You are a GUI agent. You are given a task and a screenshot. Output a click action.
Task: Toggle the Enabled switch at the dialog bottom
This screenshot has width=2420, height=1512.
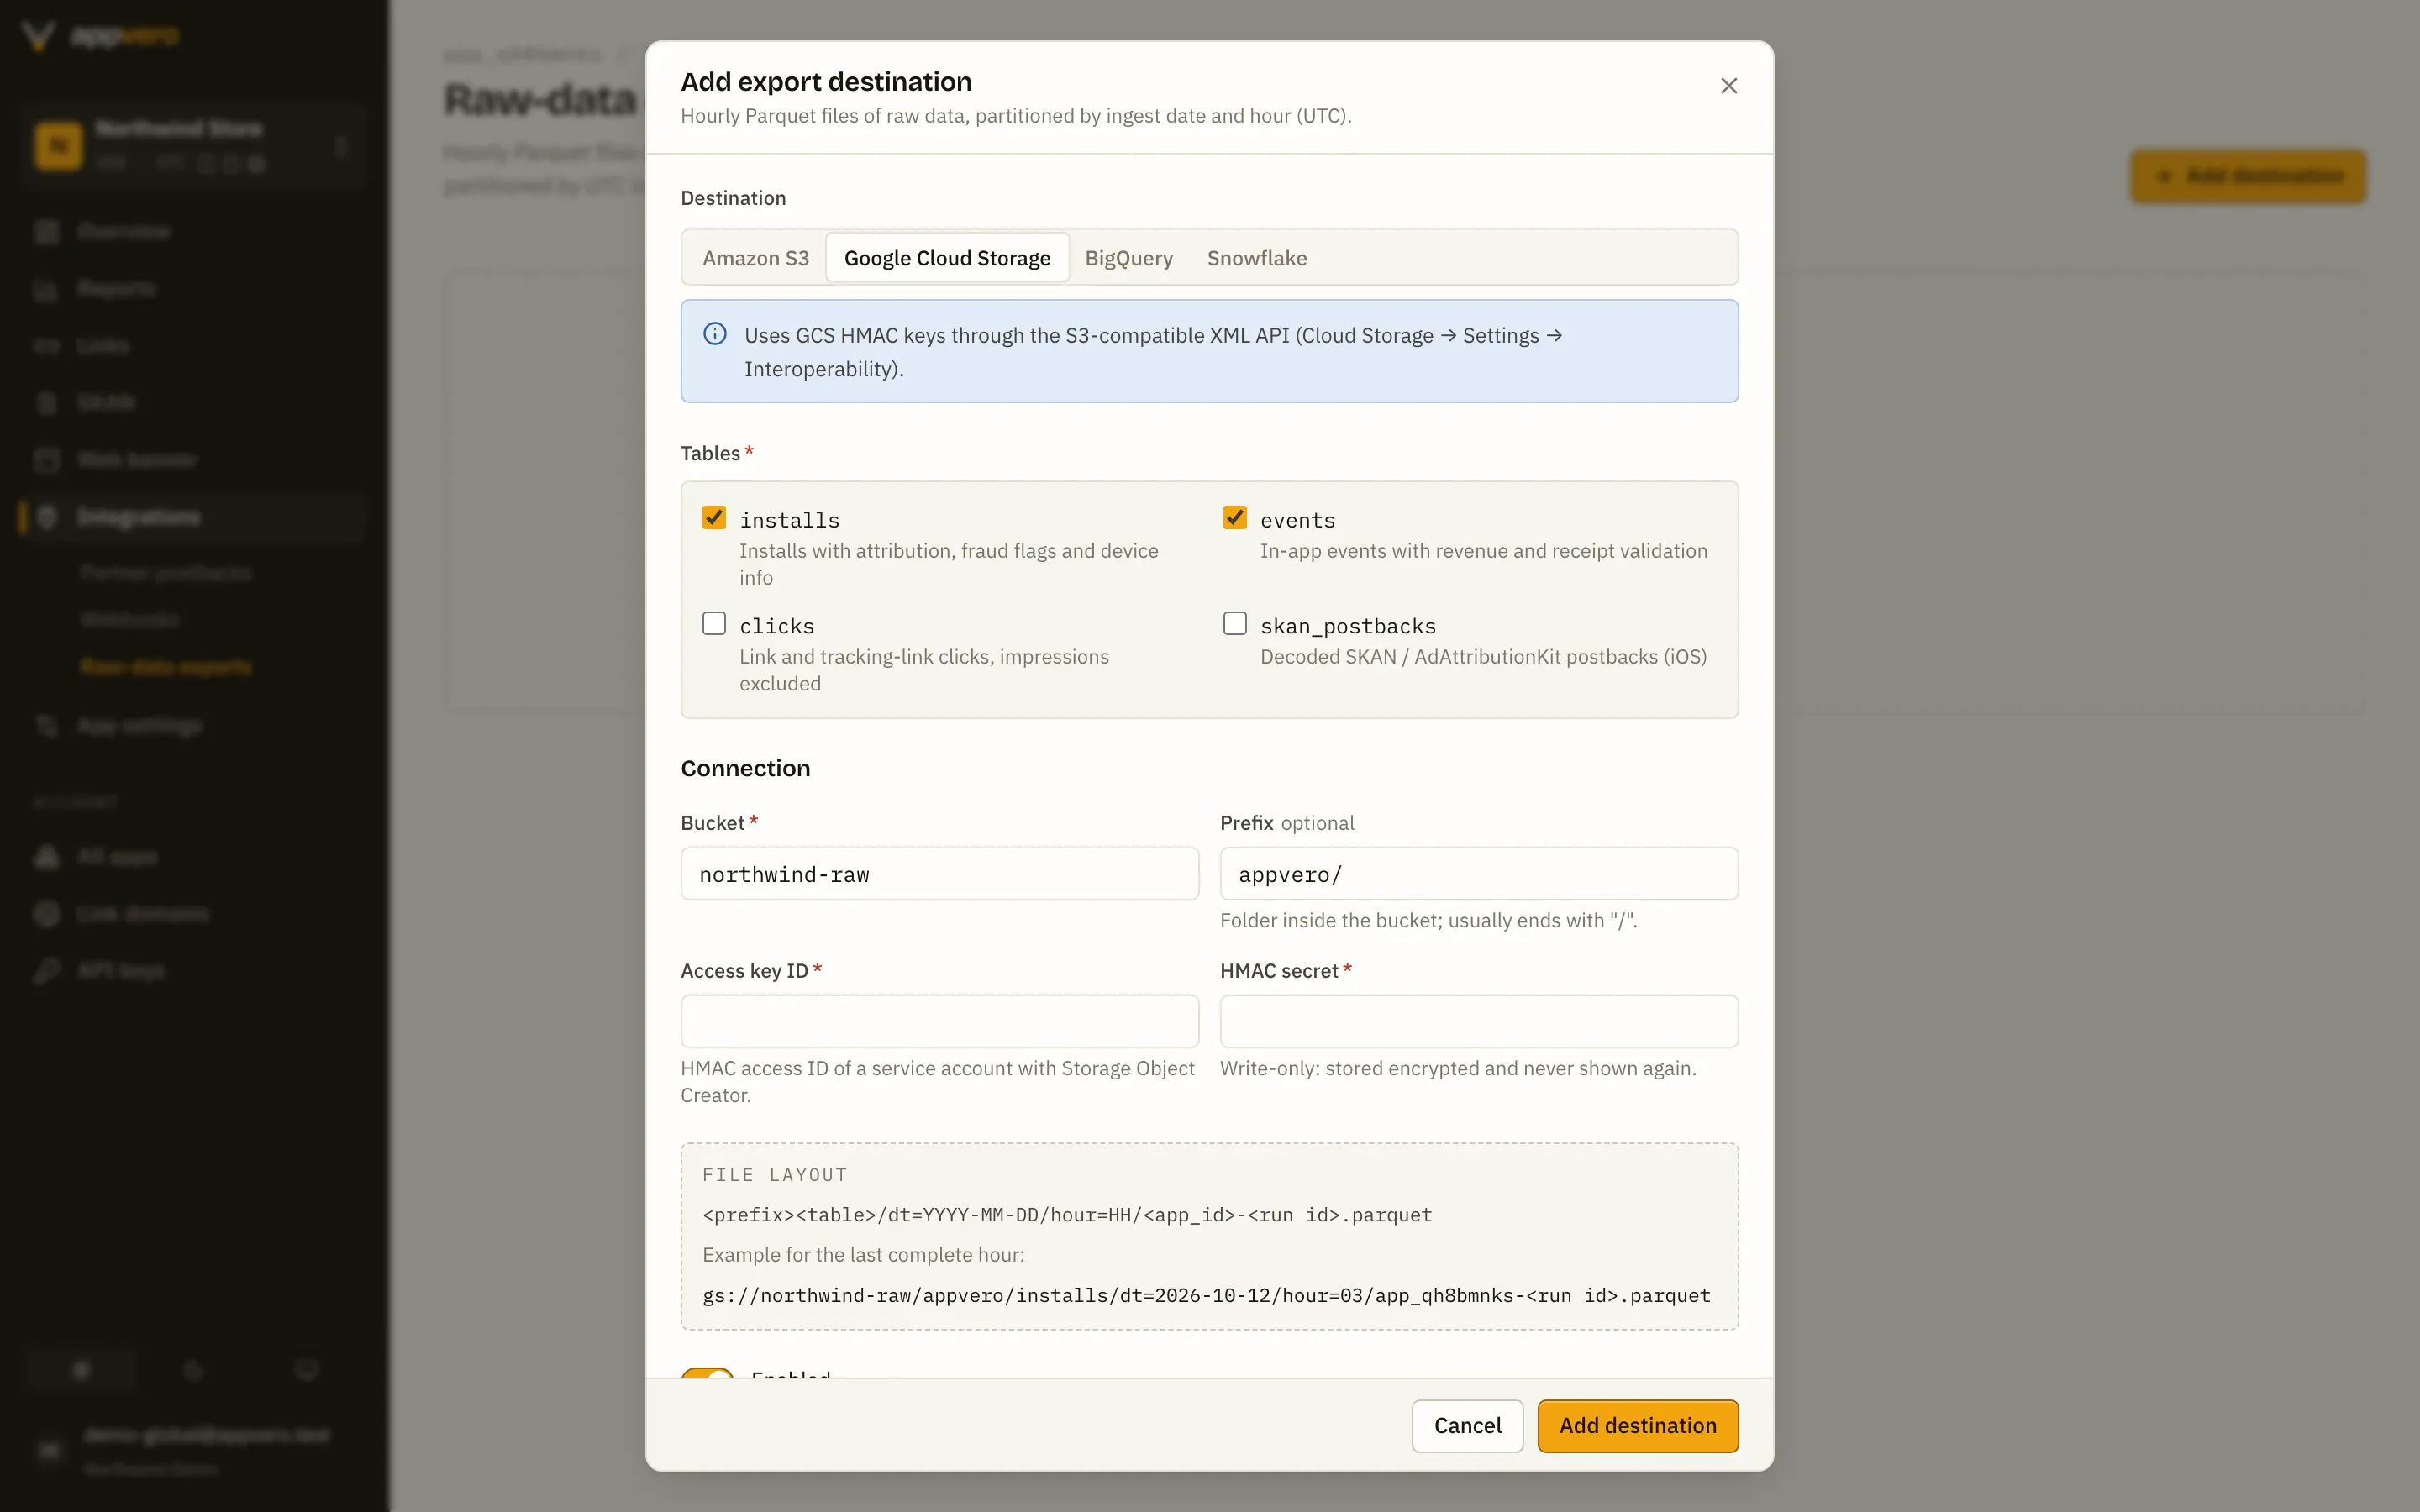708,1374
